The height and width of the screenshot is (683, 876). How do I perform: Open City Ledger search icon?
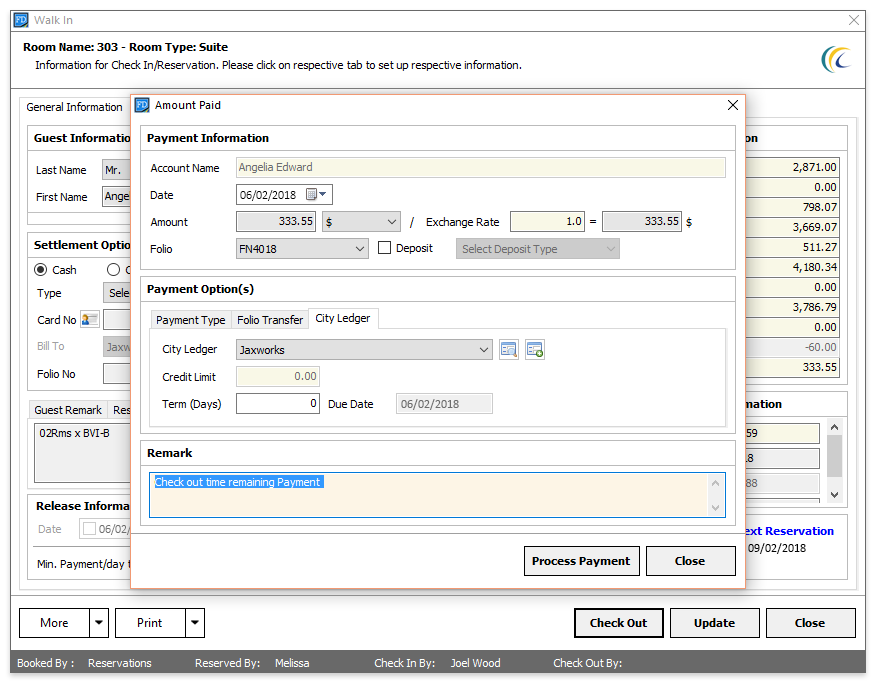[508, 350]
